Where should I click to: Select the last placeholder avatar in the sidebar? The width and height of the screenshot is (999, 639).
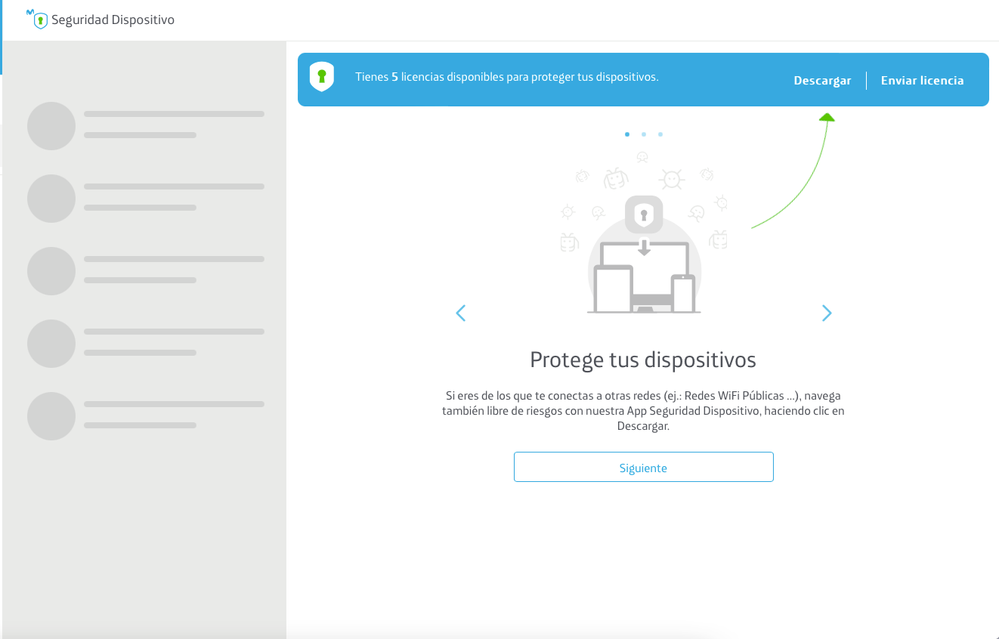[x=51, y=416]
